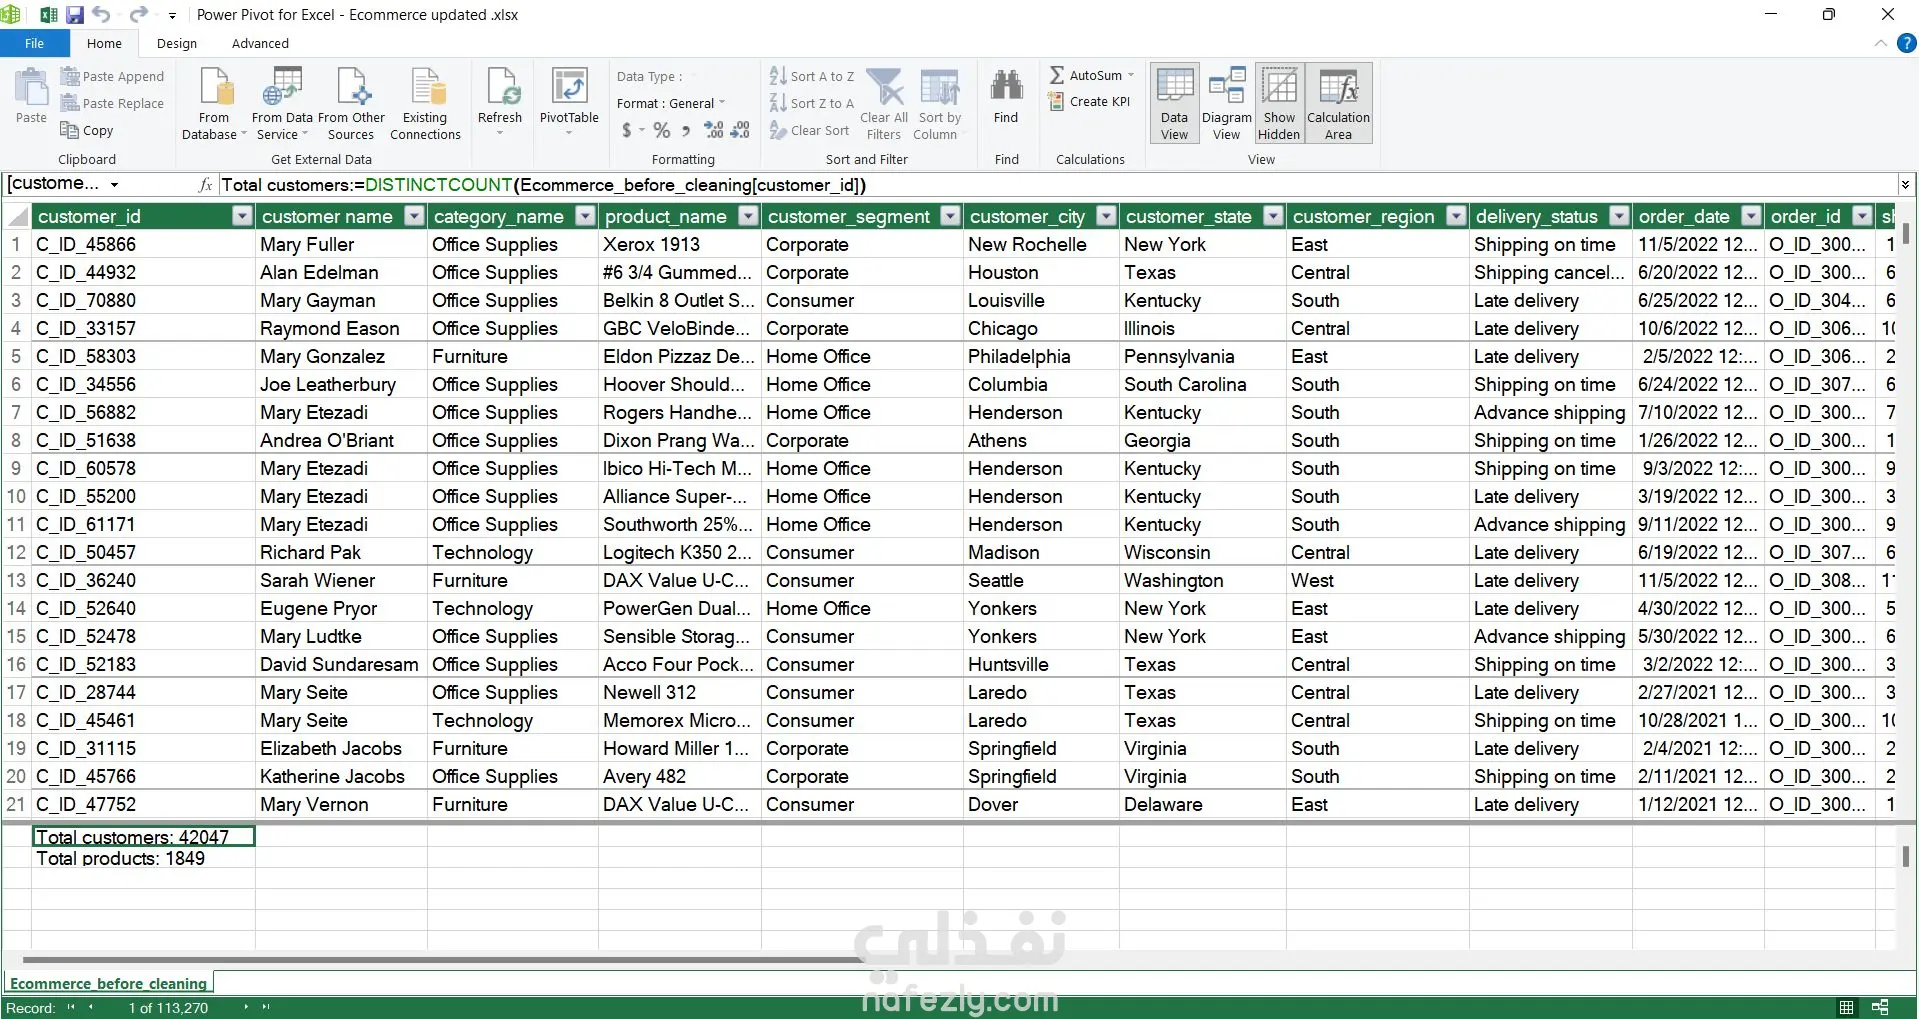Select cell 'Xerox 1913'
The height and width of the screenshot is (1019, 1919).
[679, 244]
